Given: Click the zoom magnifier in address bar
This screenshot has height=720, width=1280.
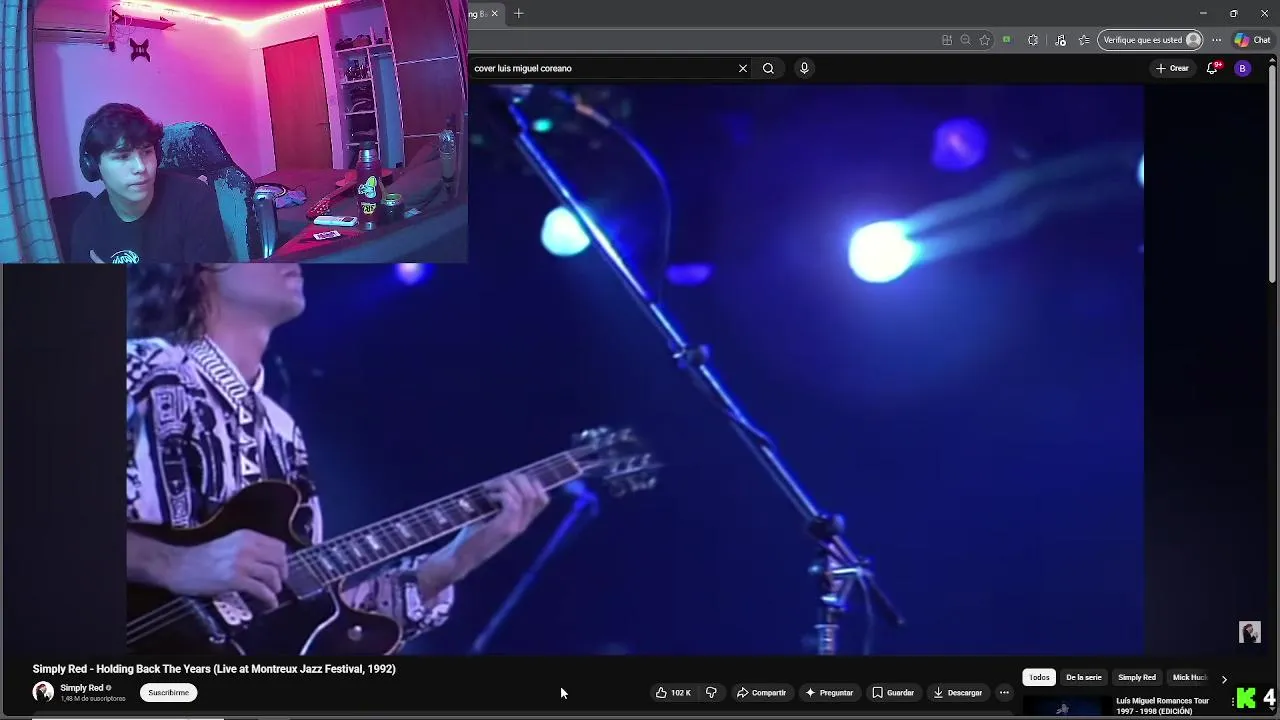Looking at the screenshot, I should (965, 40).
